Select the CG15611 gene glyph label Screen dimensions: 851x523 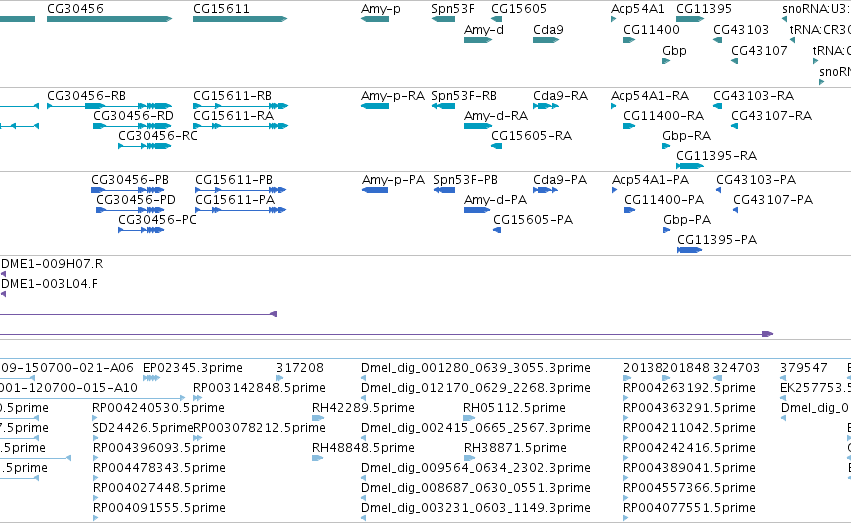[x=221, y=9]
